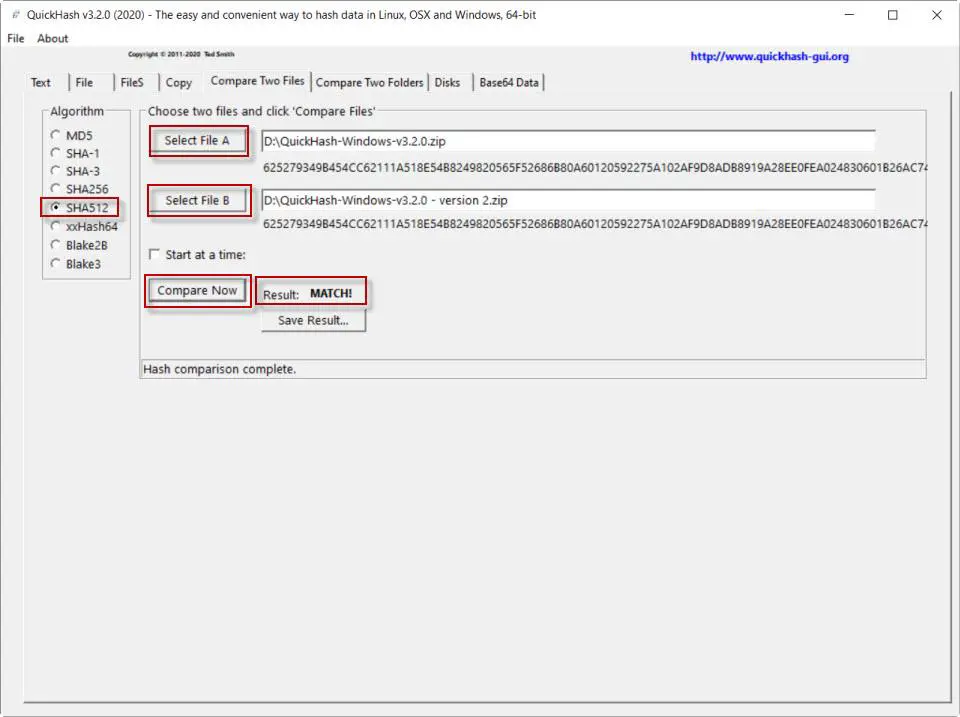
Task: Click the 'Result: MATCH!' text
Action: [308, 294]
